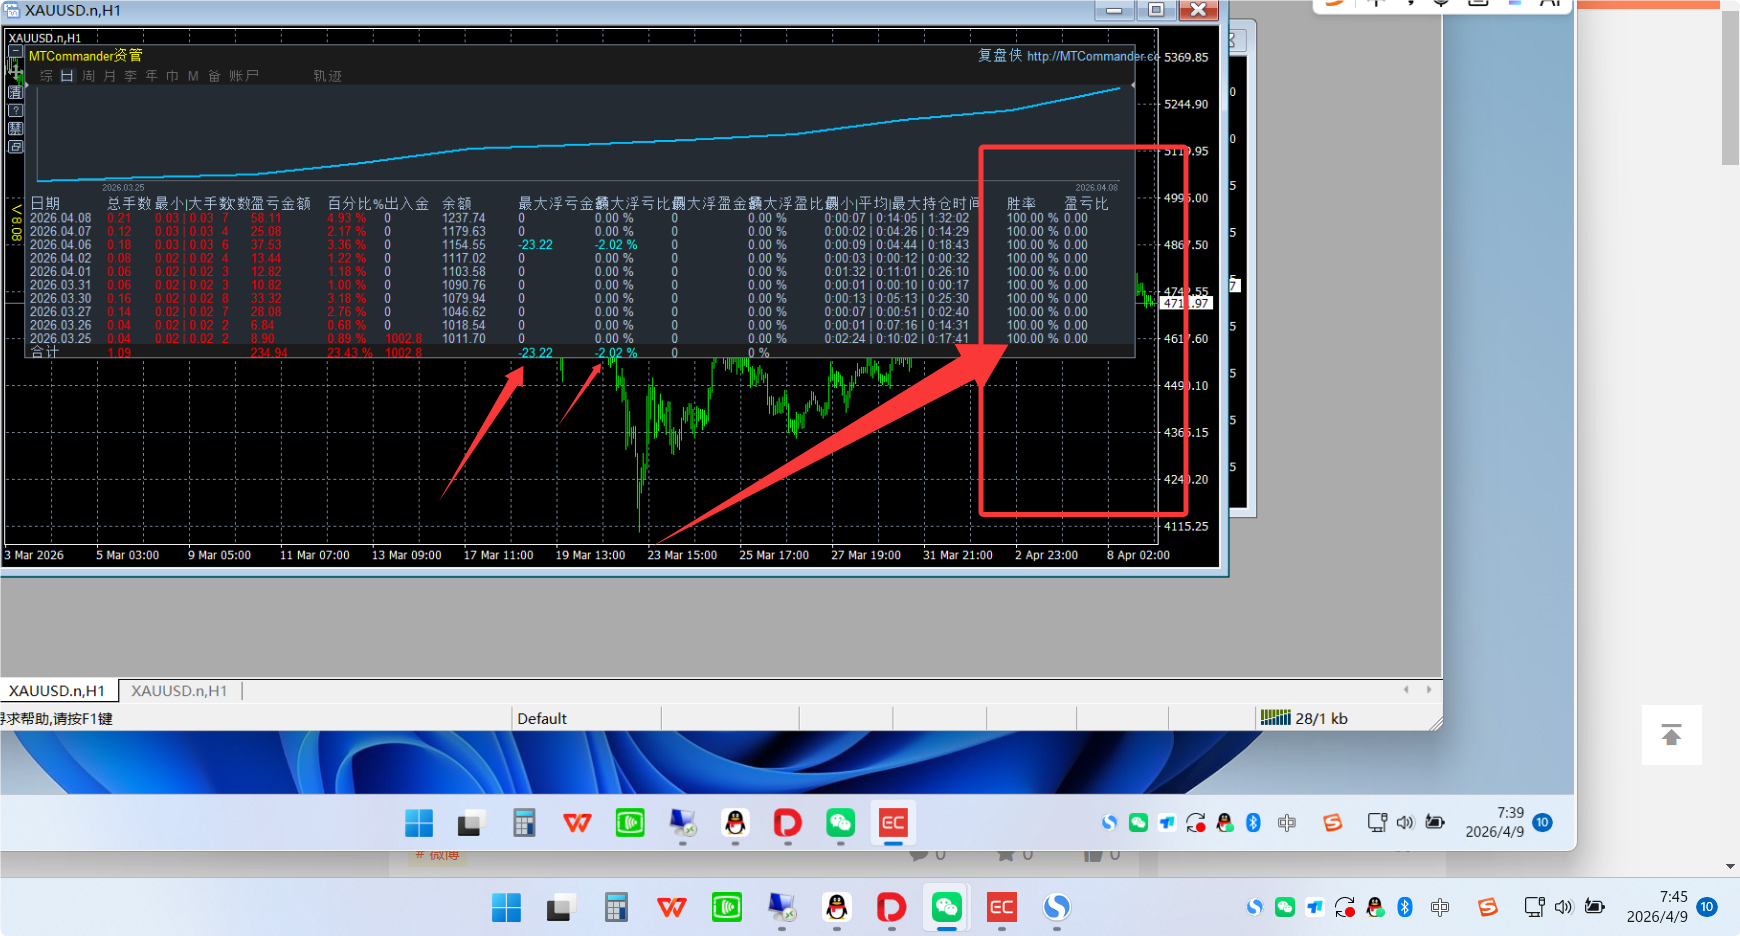Open the 年 yearly tab
Screen dimensions: 1740x936
[151, 76]
